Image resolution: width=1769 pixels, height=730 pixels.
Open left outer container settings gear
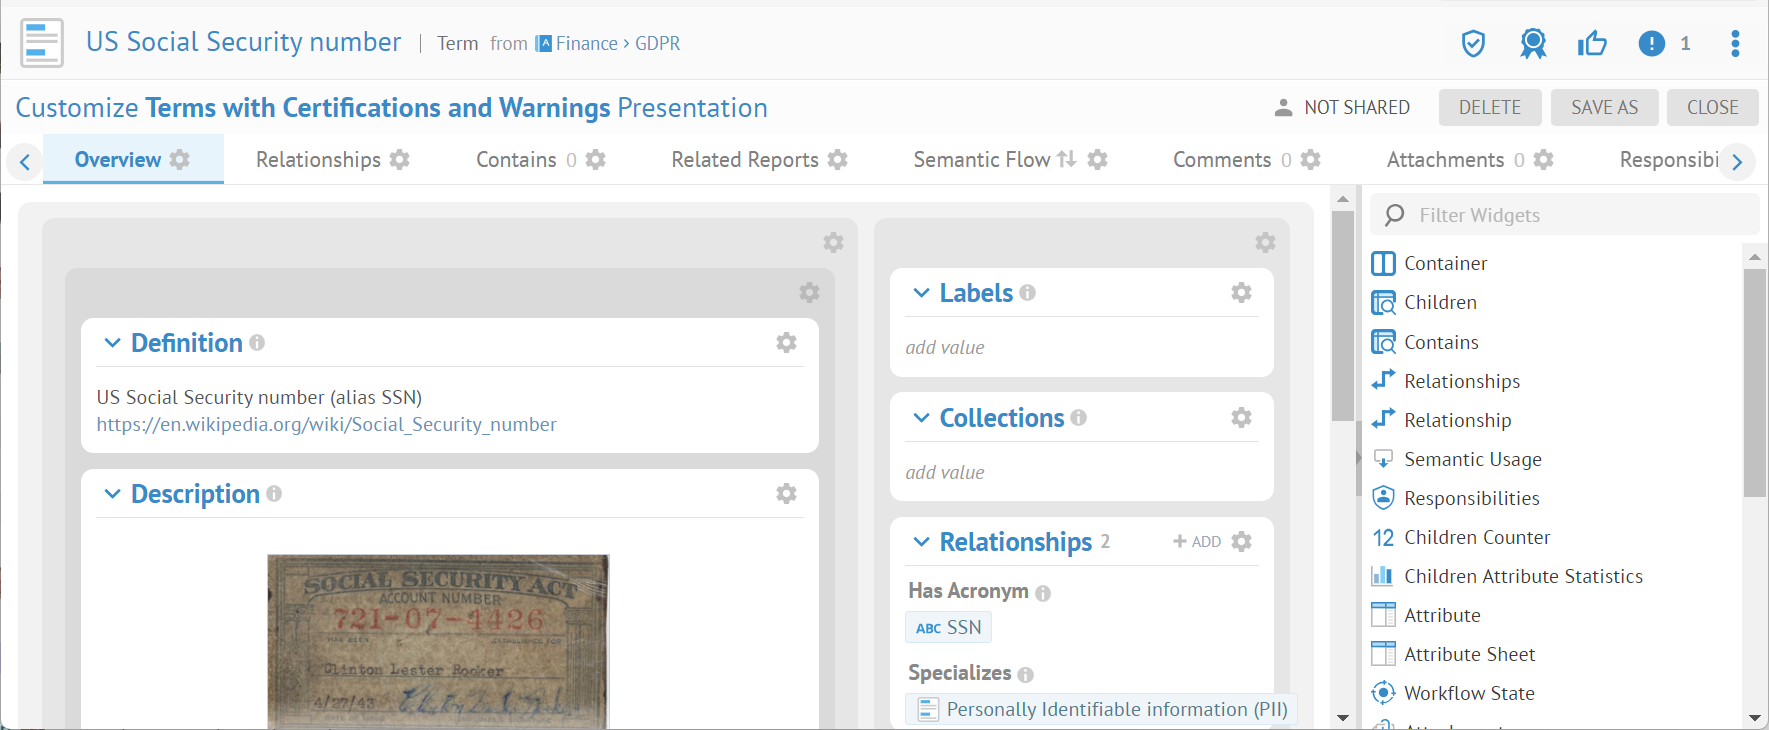pyautogui.click(x=834, y=243)
